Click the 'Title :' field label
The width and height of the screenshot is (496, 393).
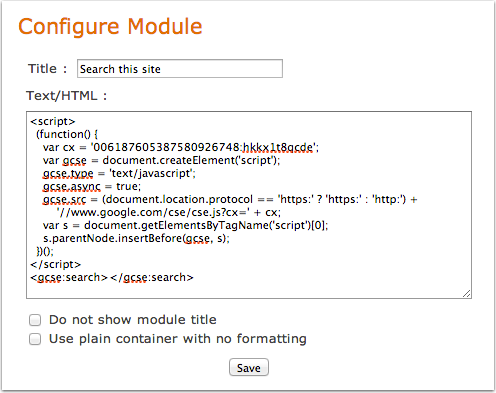pyautogui.click(x=47, y=69)
